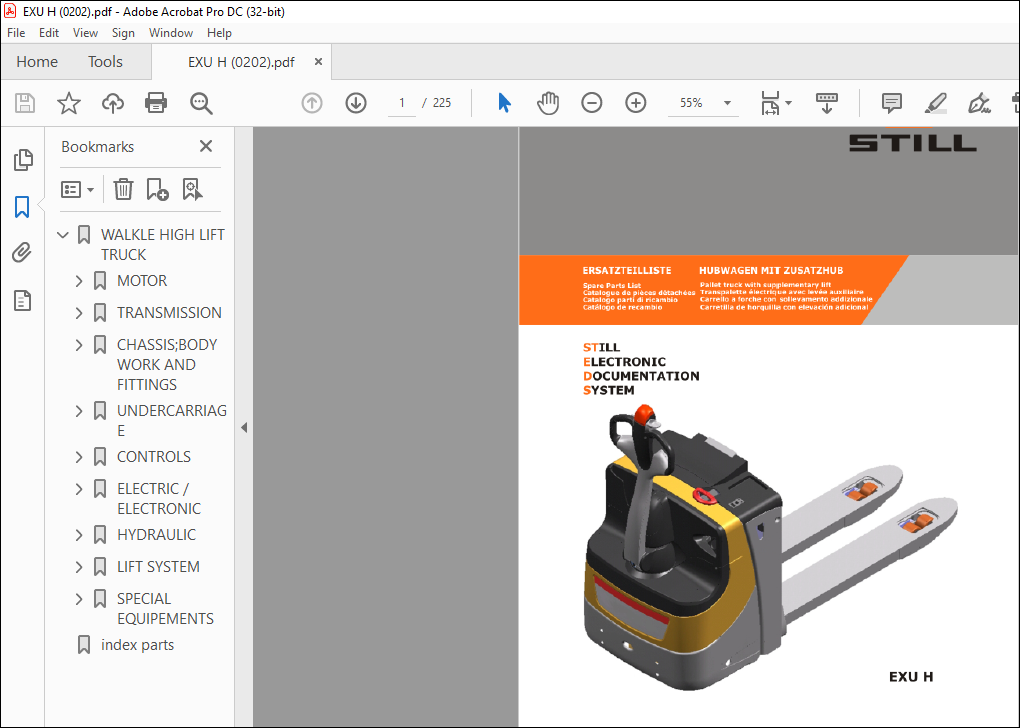Select the EXU H (0202).pdf document tab
The image size is (1020, 728).
pyautogui.click(x=241, y=62)
